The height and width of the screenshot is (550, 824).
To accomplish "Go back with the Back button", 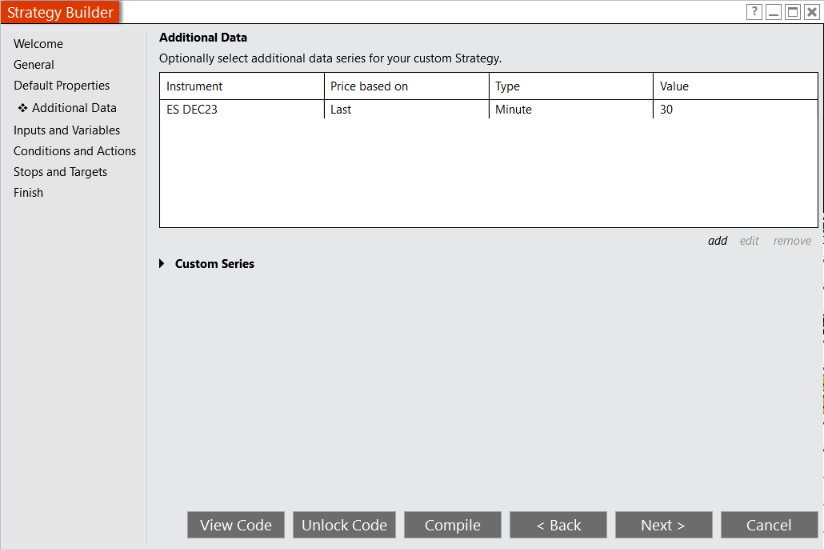I will [558, 525].
